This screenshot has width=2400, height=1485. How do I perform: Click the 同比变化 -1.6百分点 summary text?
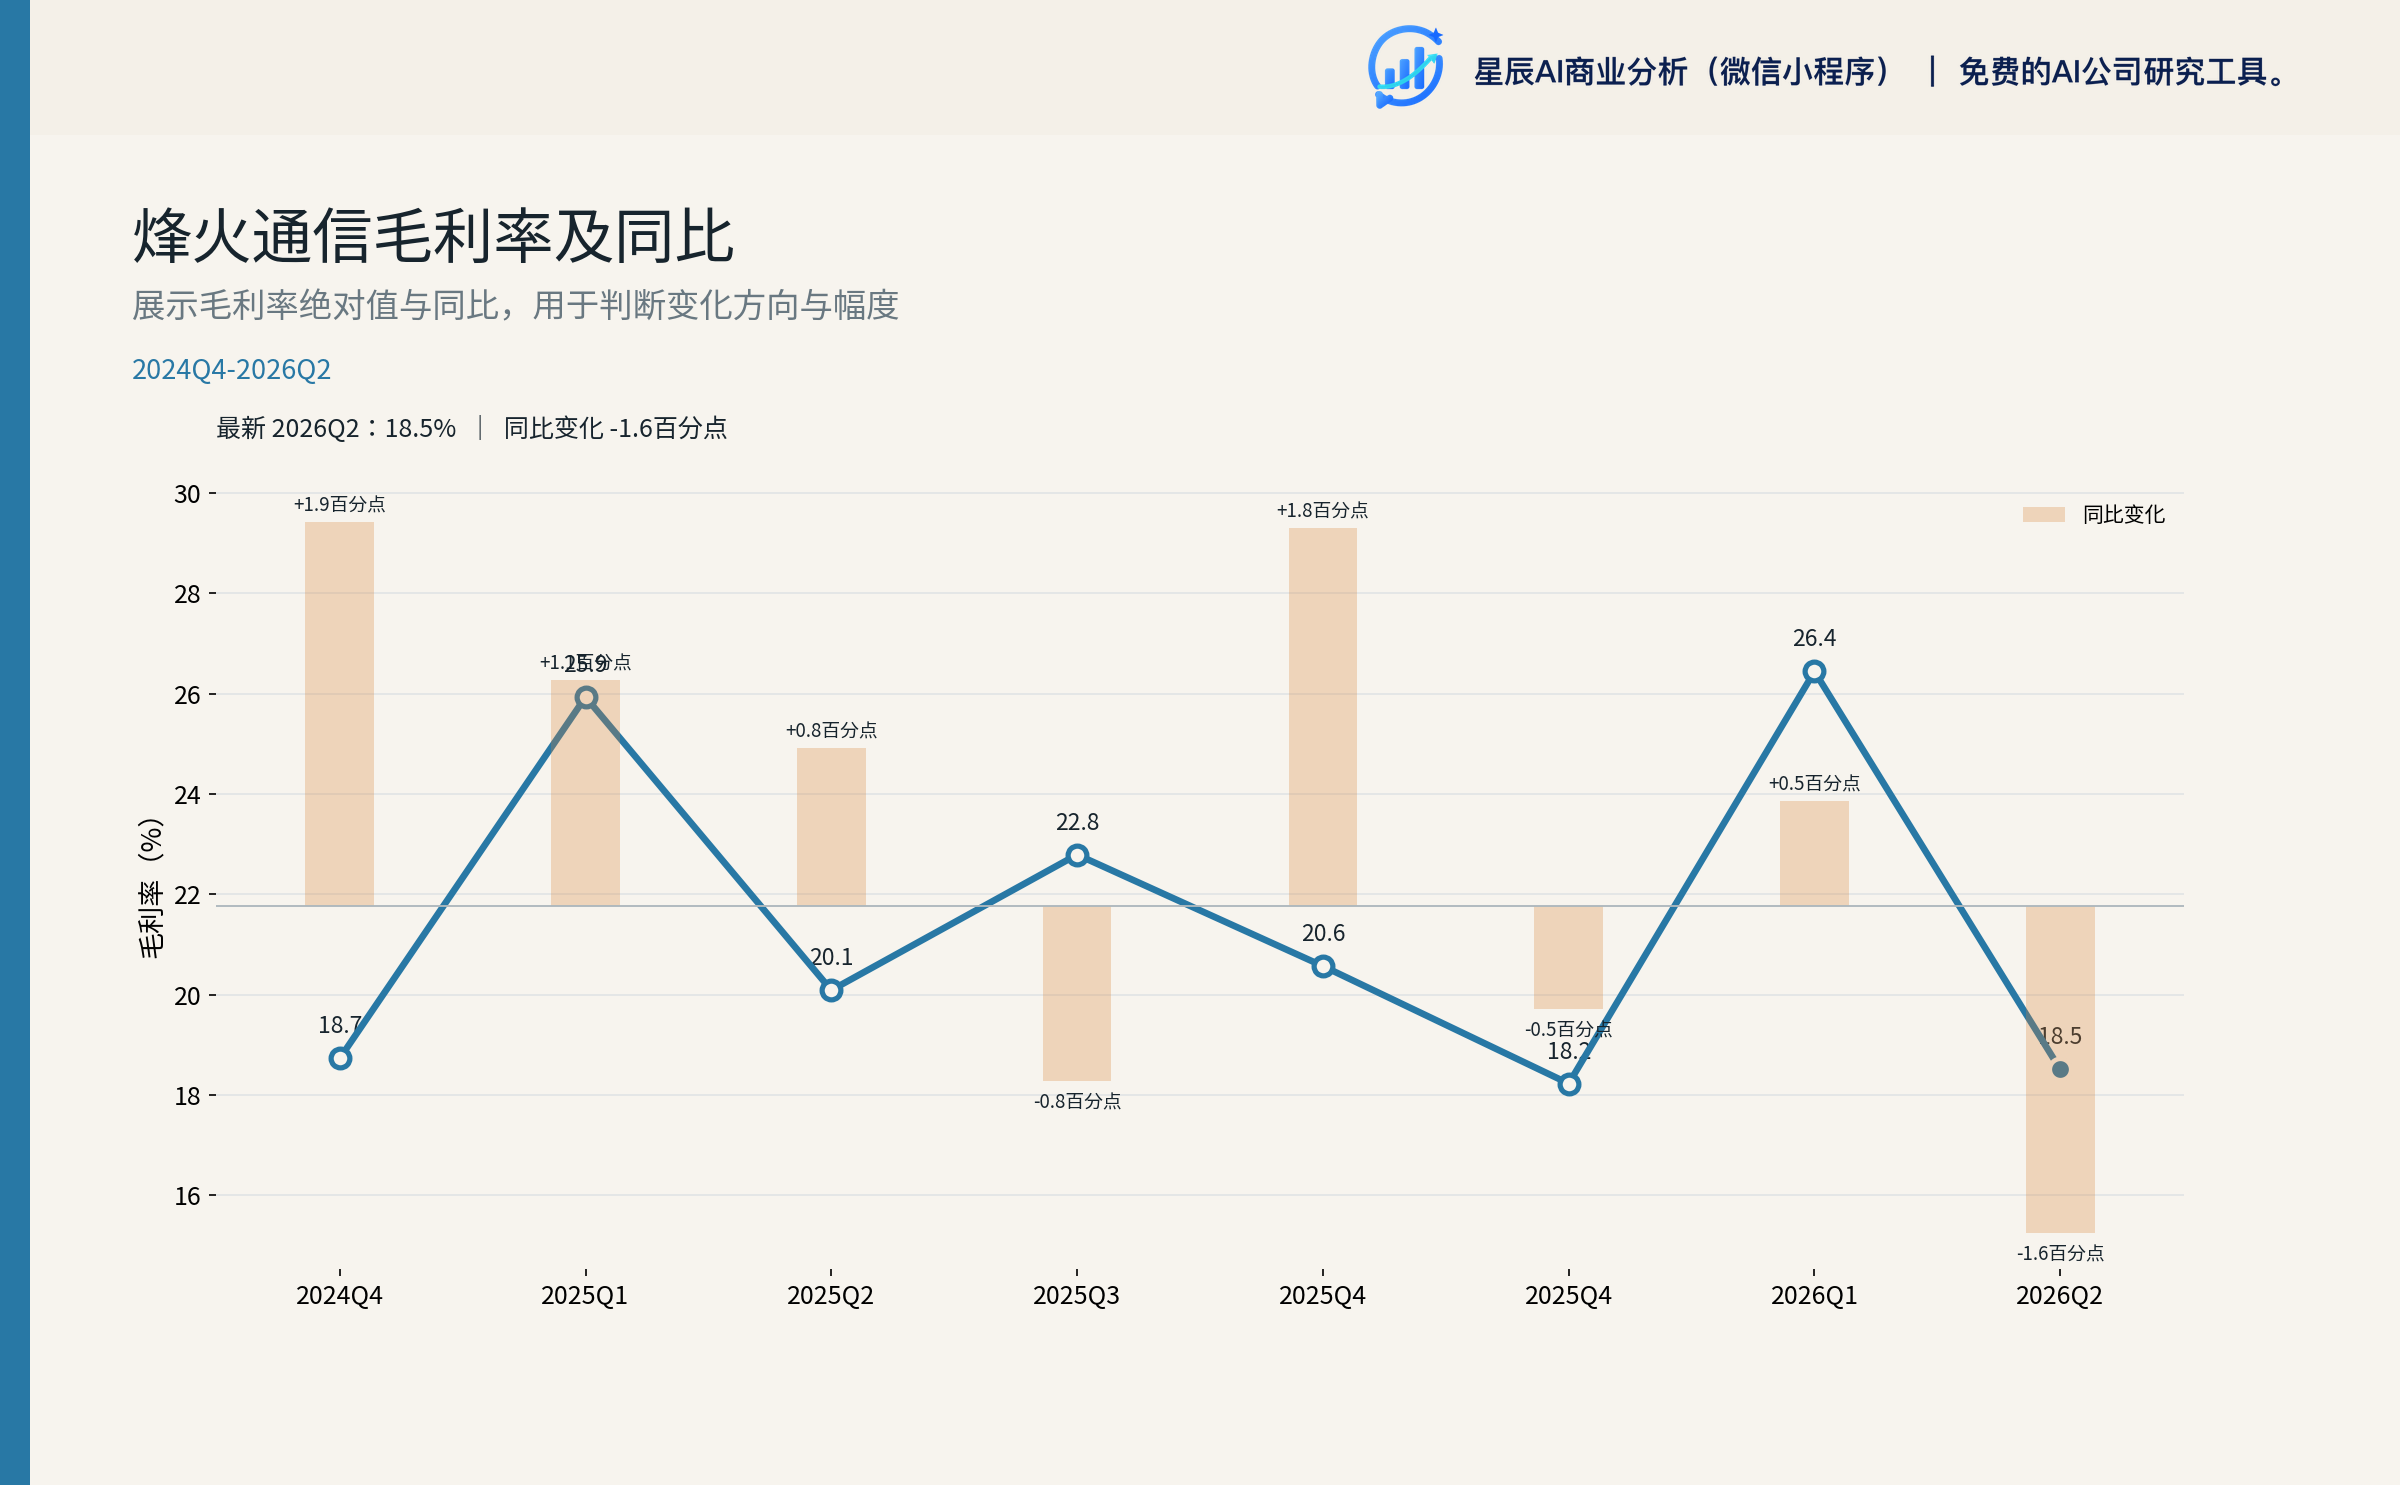pos(615,428)
